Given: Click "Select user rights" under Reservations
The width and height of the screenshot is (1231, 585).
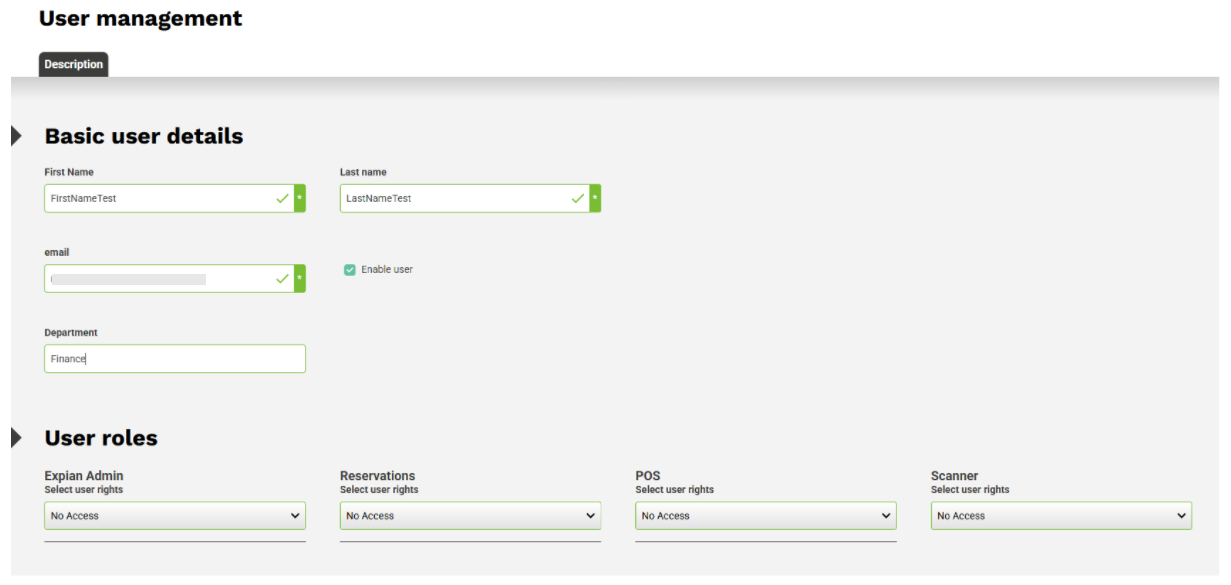Looking at the screenshot, I should [379, 490].
